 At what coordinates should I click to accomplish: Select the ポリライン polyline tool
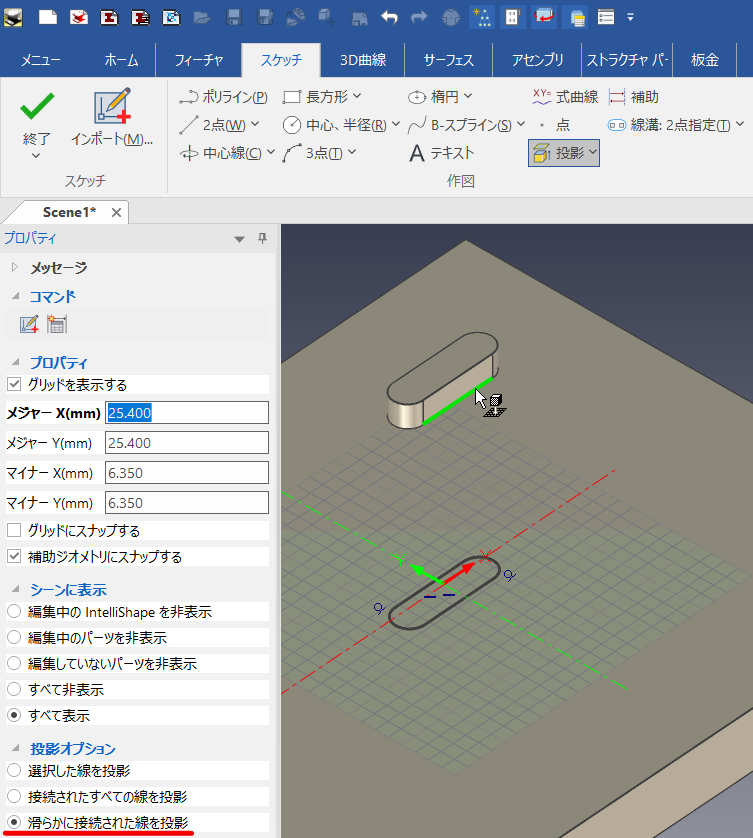[222, 97]
